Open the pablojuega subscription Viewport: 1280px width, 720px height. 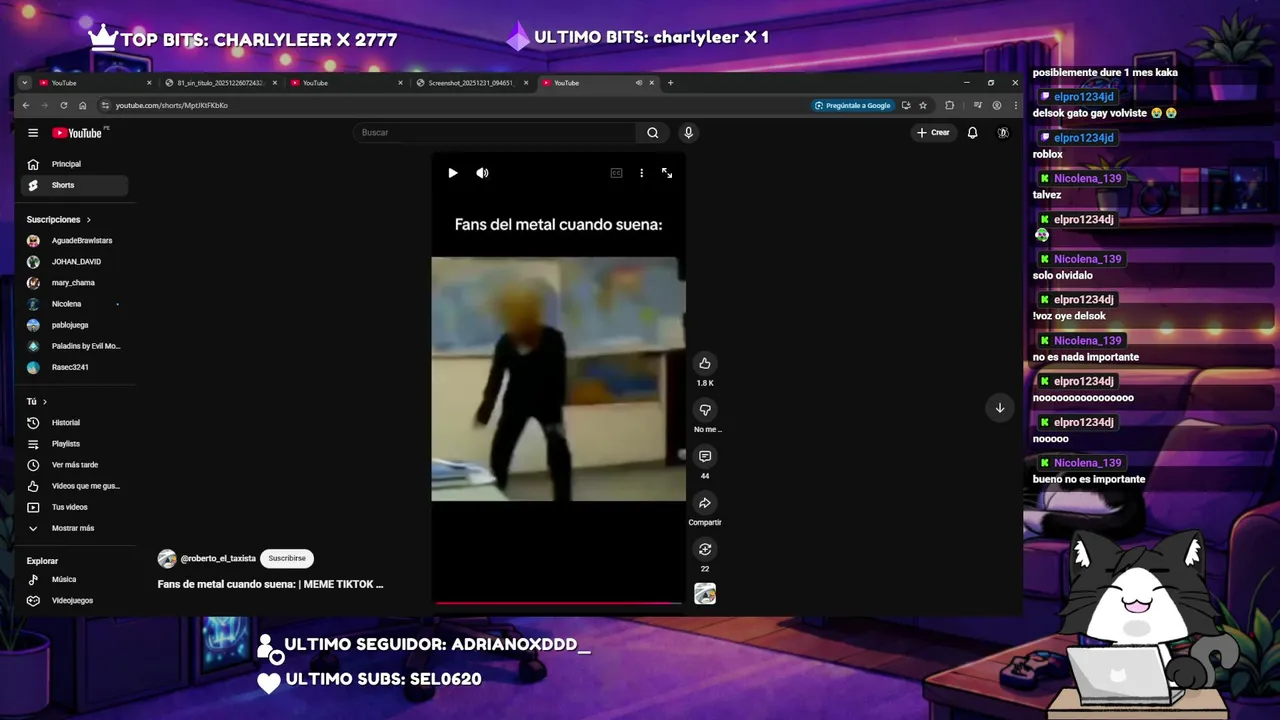point(74,325)
